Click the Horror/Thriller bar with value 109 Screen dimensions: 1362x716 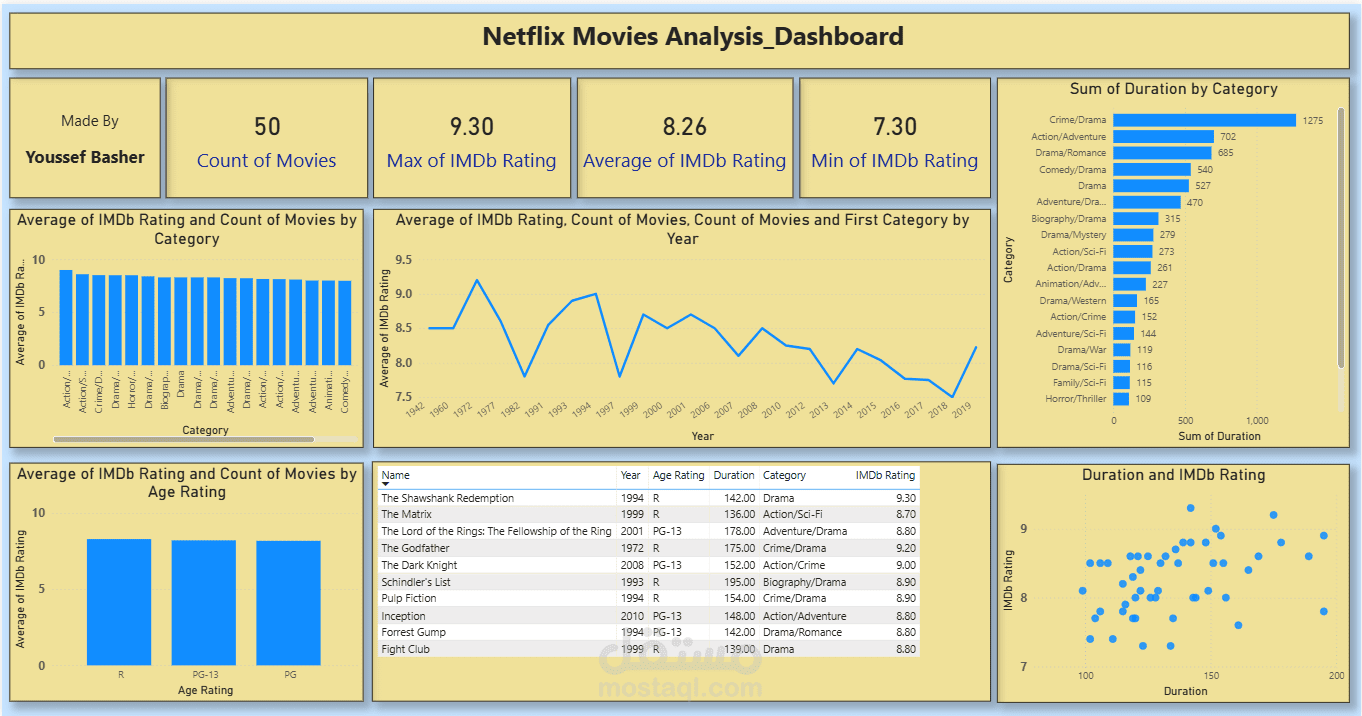[1121, 399]
